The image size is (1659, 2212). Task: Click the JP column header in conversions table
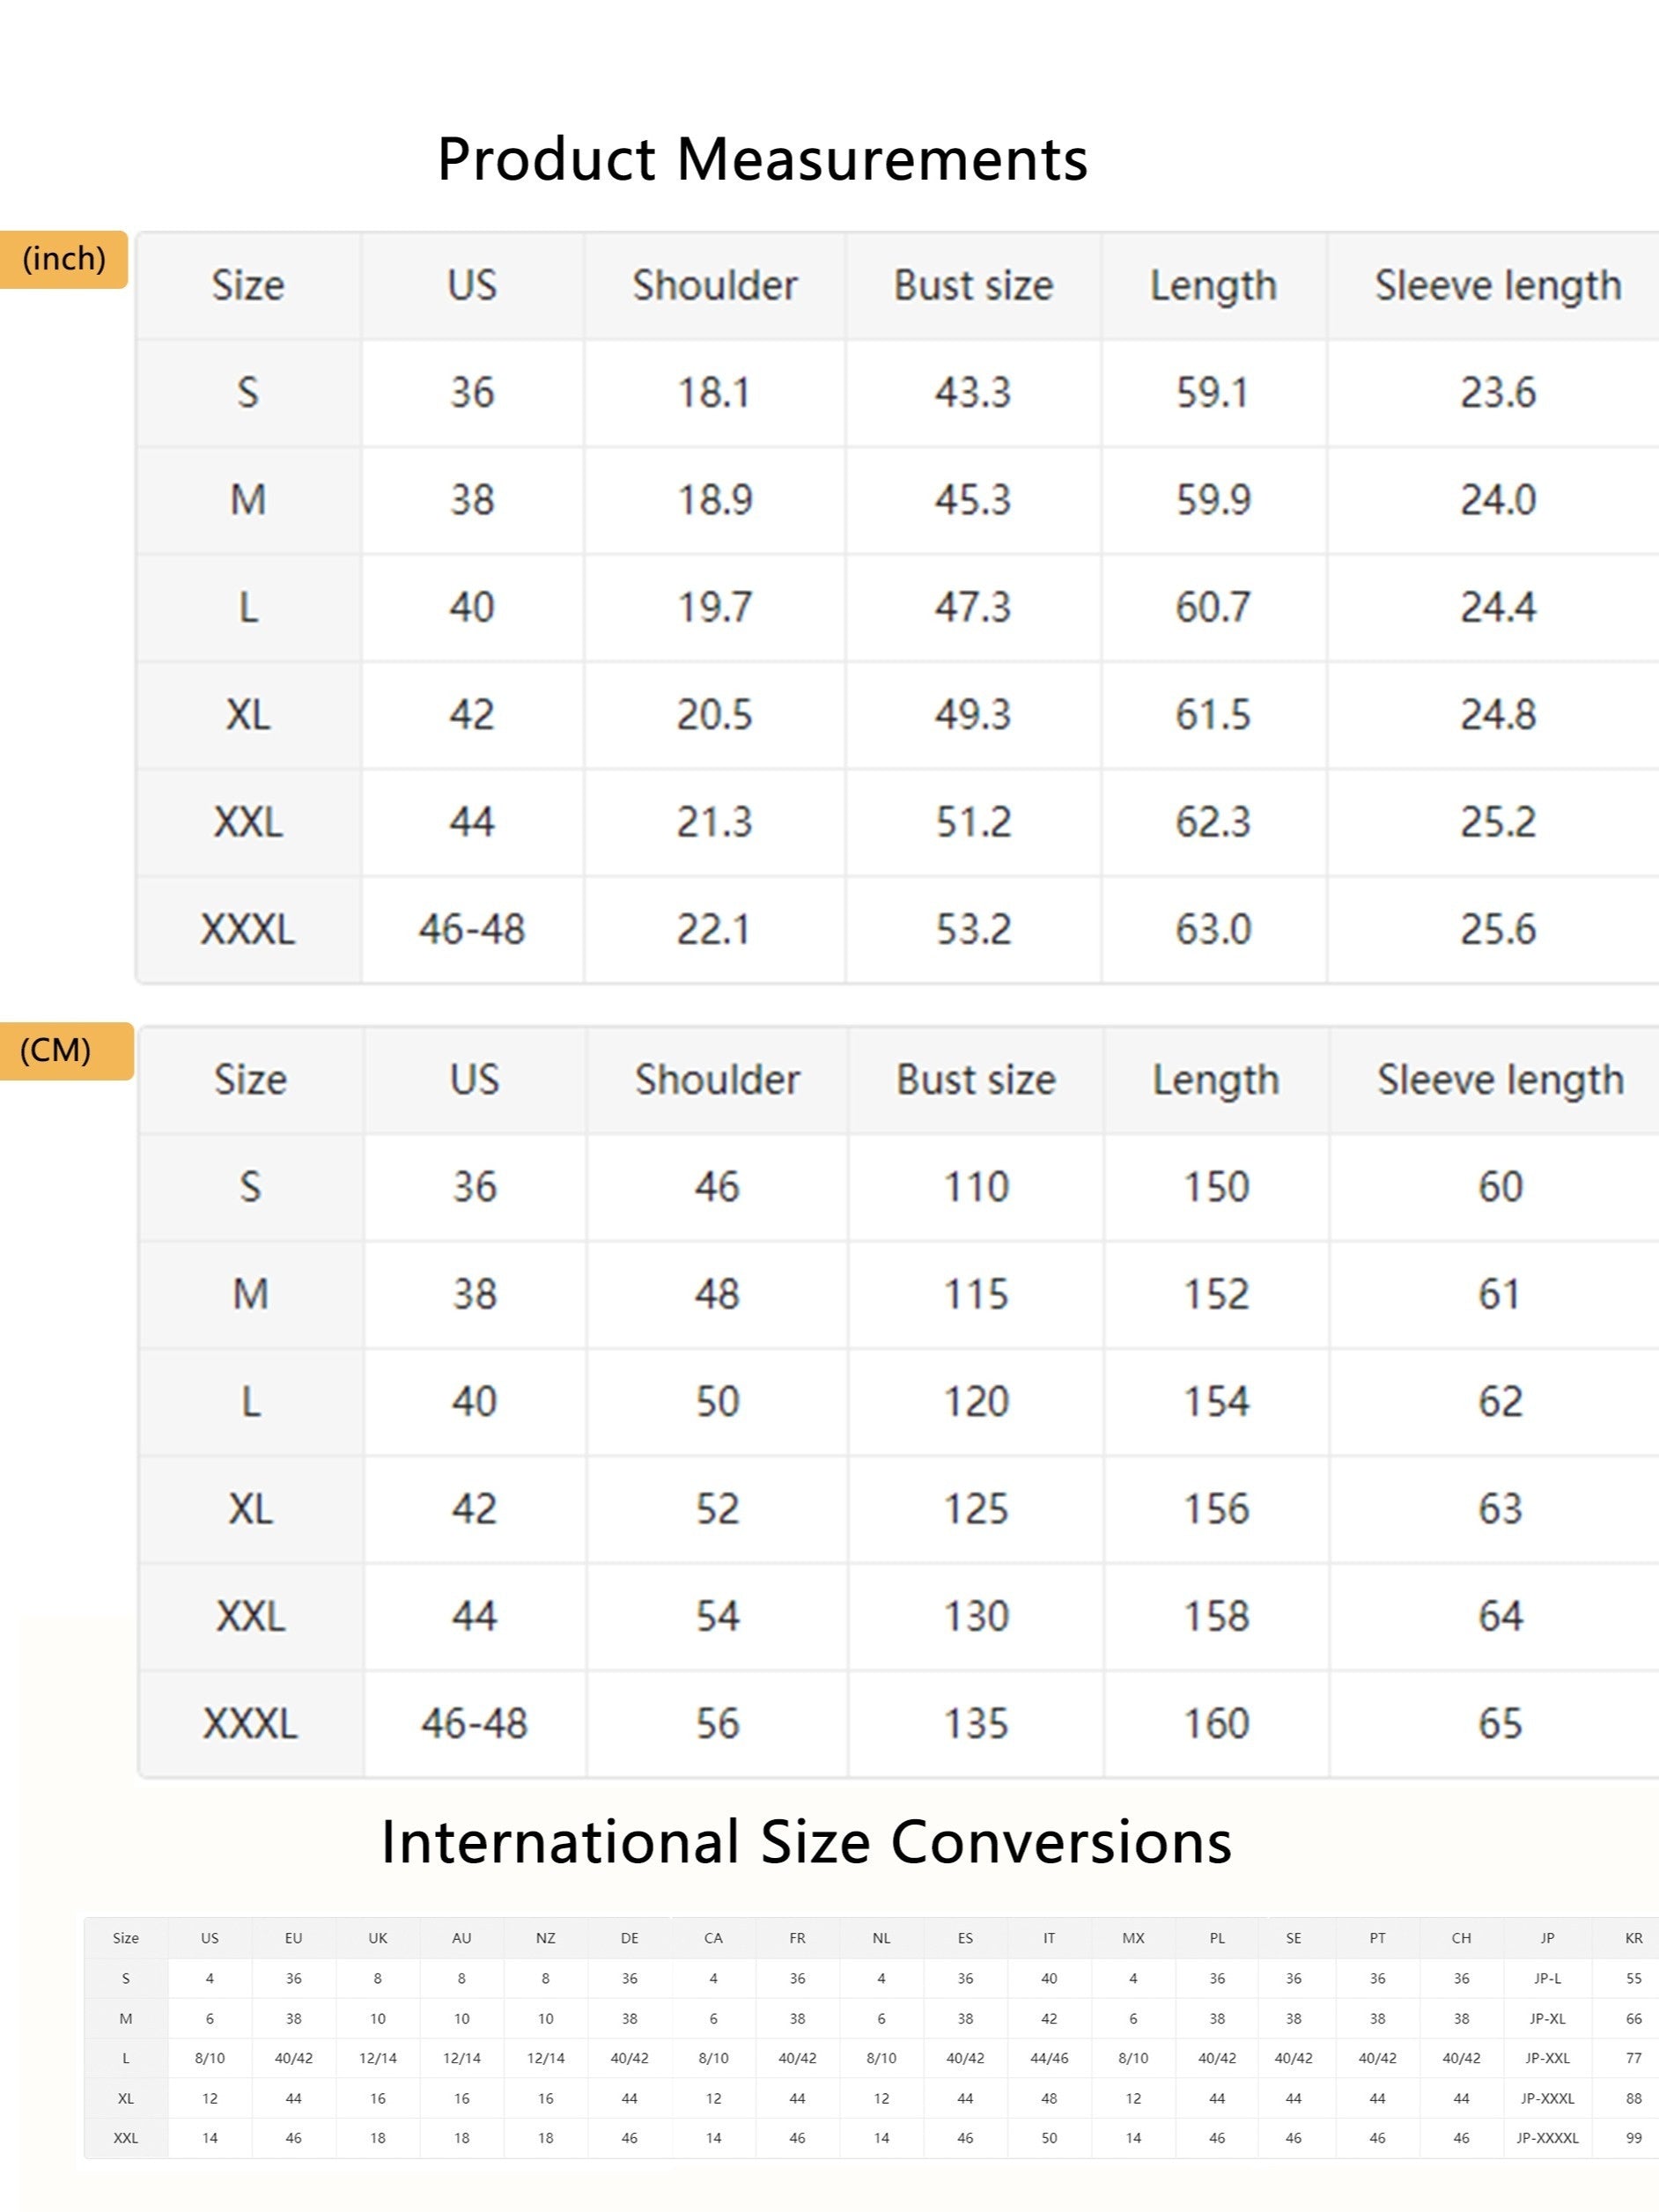pos(1547,1938)
